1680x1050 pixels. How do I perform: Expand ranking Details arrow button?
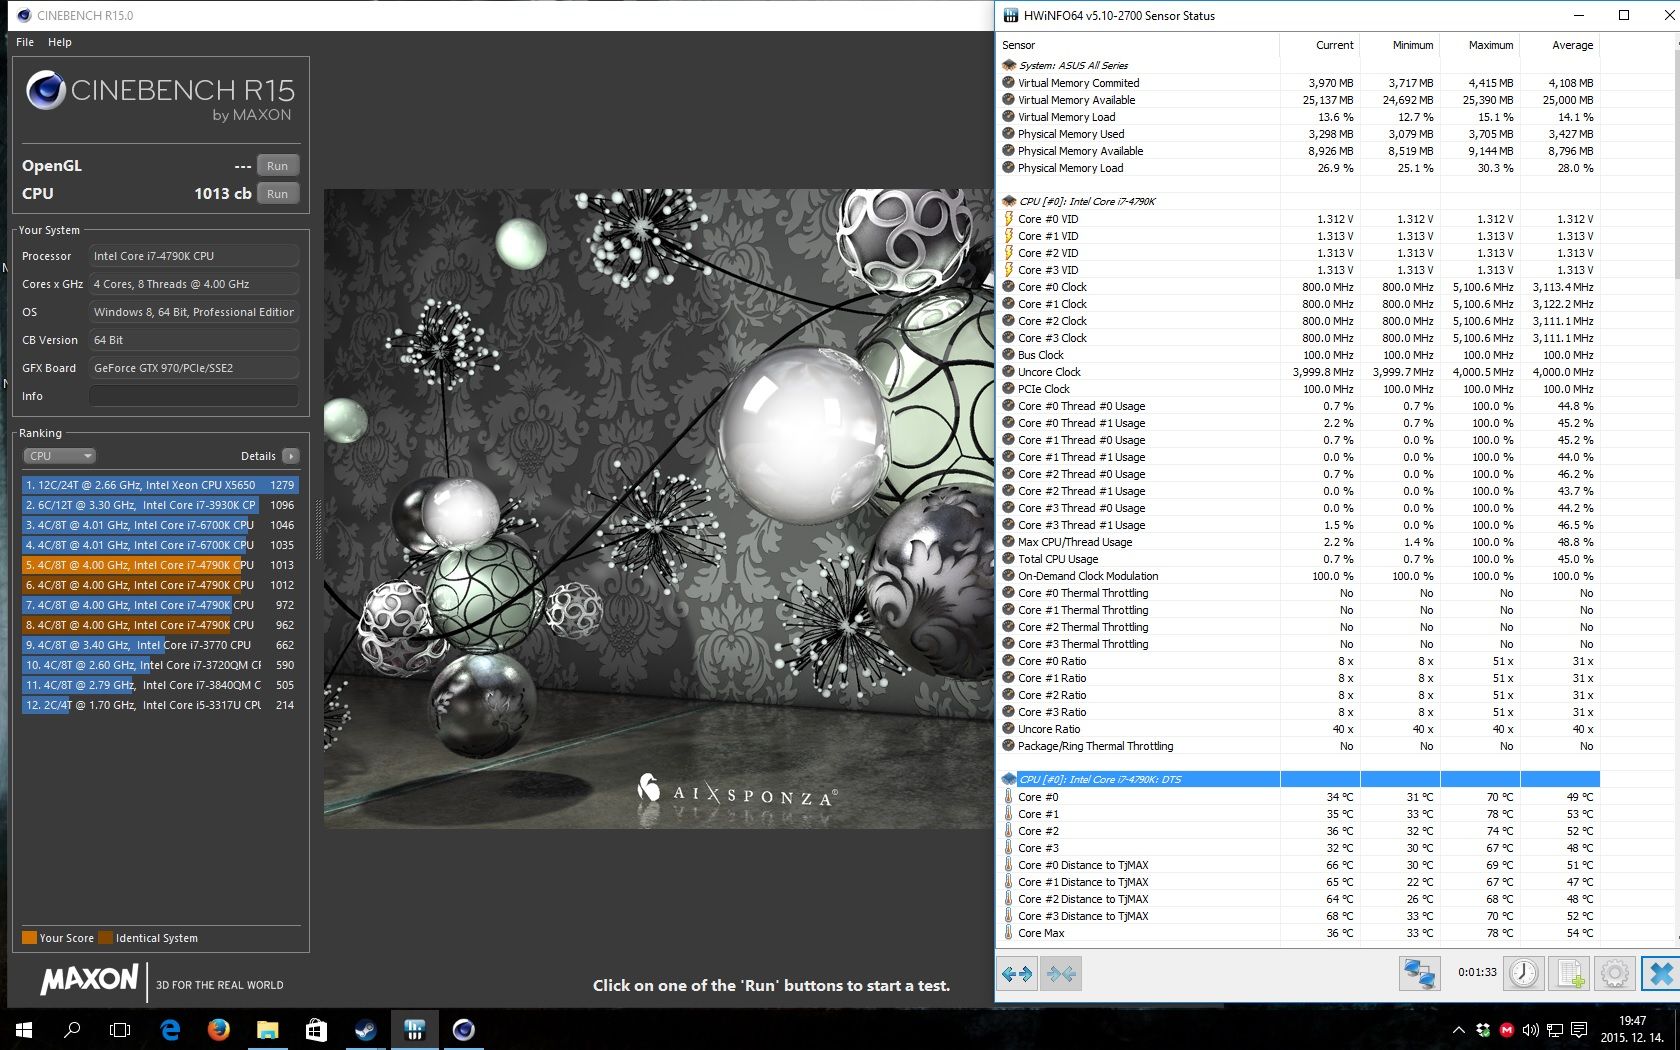click(291, 456)
